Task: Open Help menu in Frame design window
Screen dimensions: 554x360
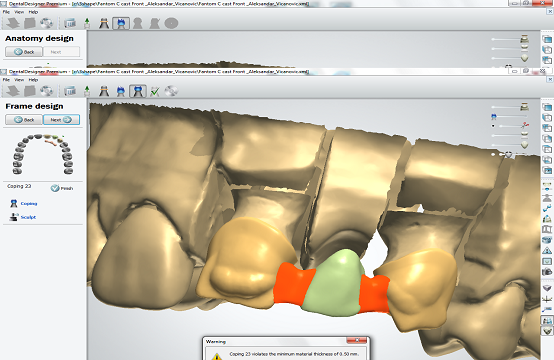Action: pyautogui.click(x=33, y=80)
